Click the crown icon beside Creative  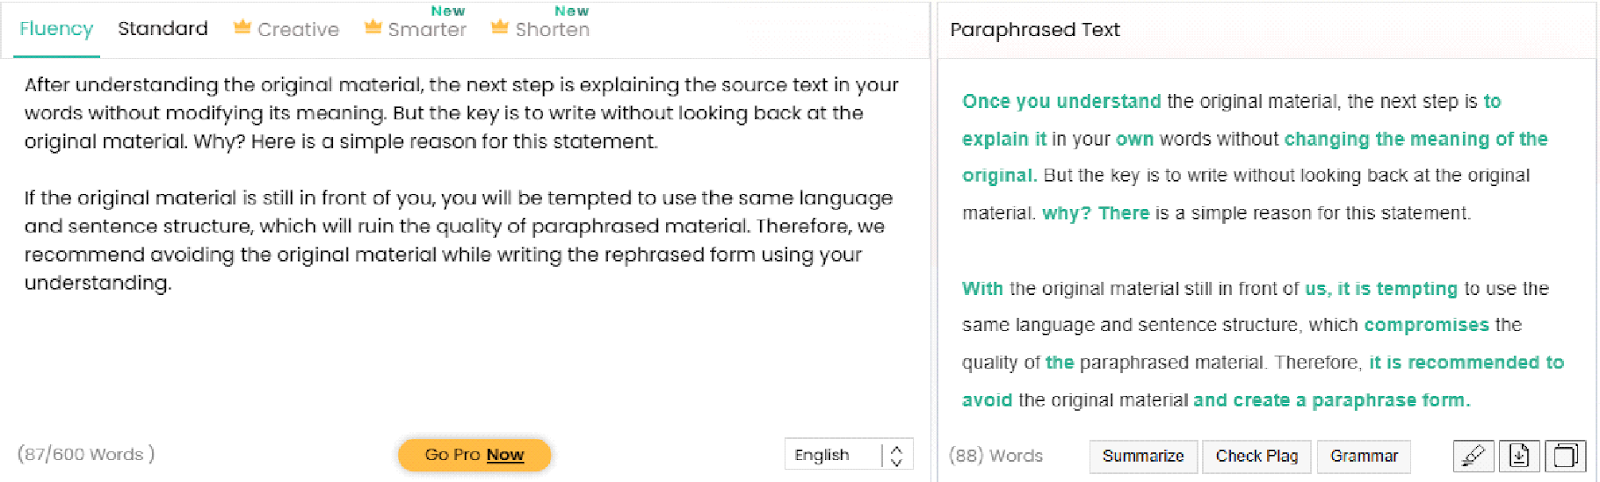click(242, 28)
